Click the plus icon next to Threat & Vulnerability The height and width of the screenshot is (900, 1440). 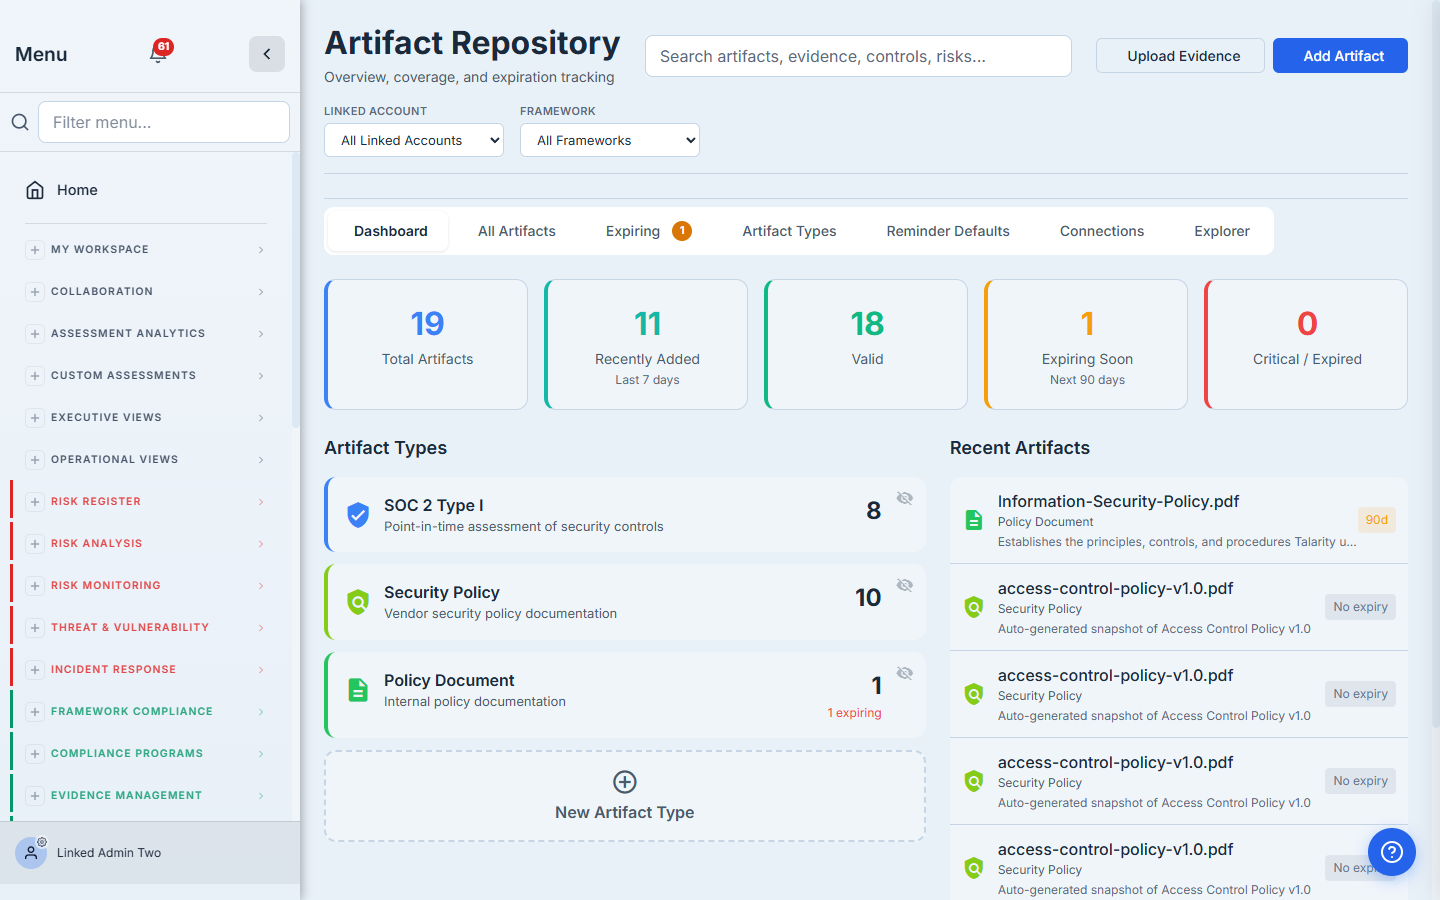click(x=35, y=628)
